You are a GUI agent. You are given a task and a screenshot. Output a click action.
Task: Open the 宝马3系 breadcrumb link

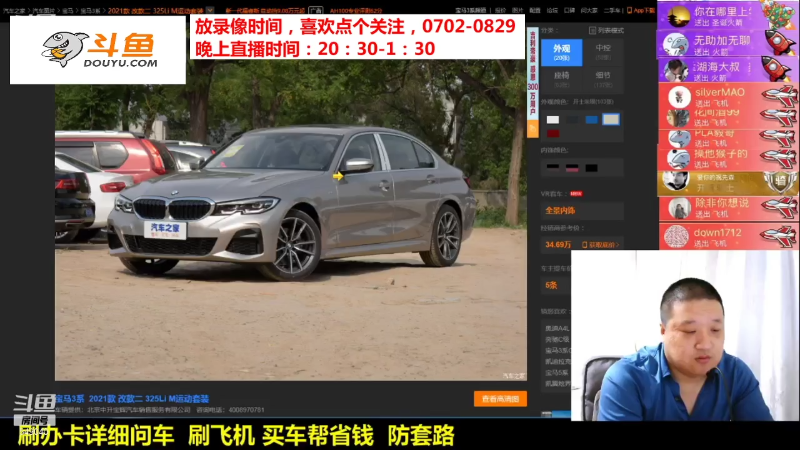pos(89,11)
